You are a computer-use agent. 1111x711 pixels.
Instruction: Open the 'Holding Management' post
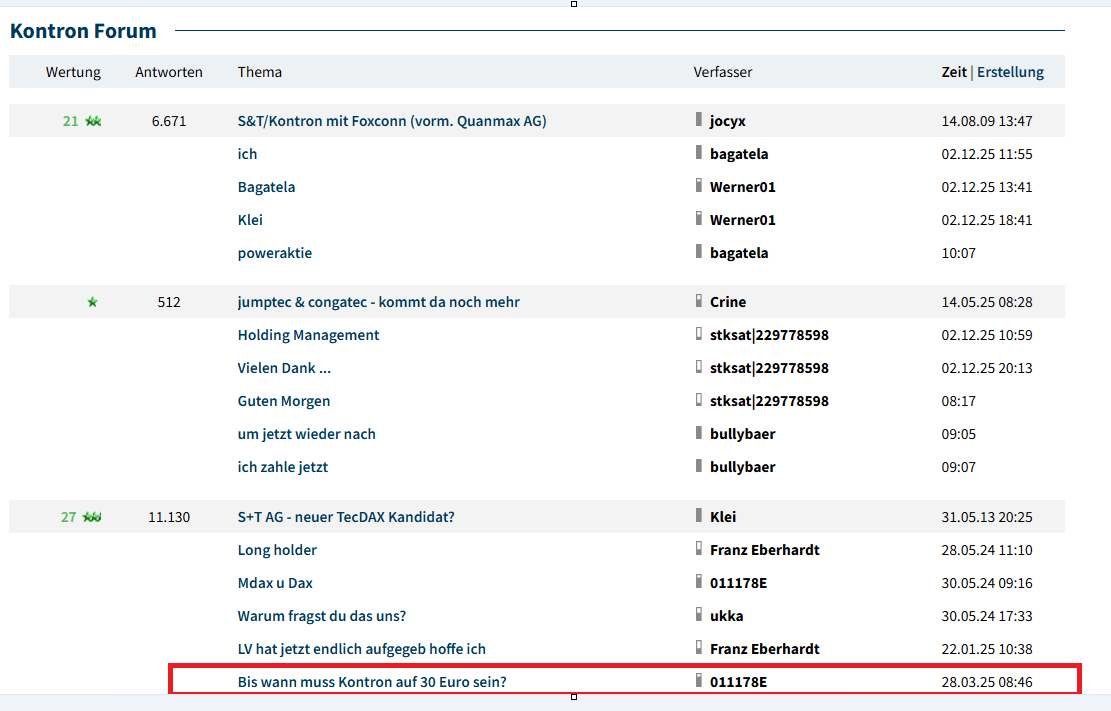308,335
